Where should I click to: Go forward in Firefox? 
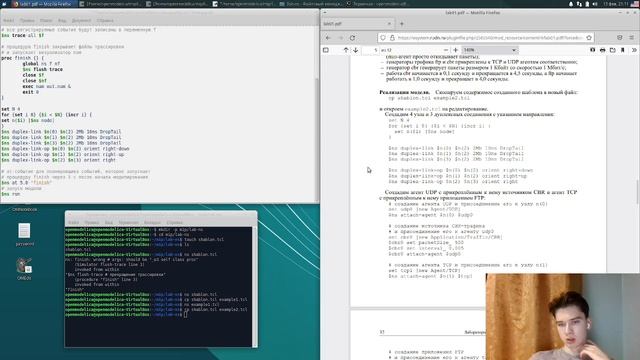click(x=340, y=38)
